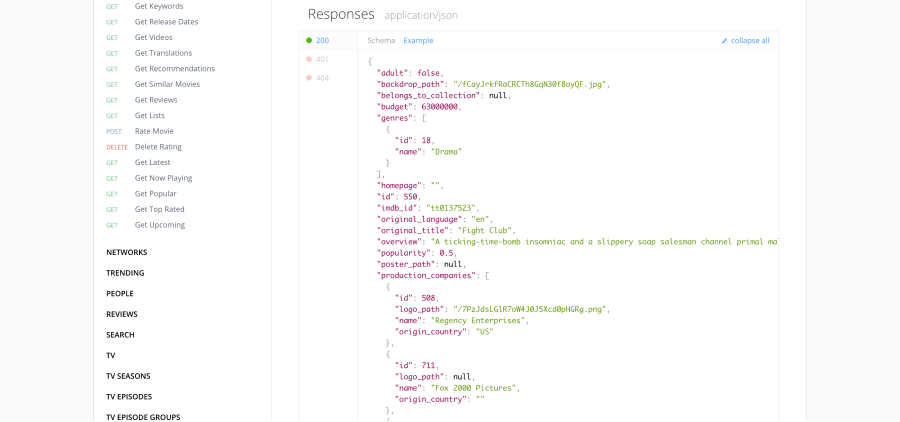Click the collapse all icon

click(x=725, y=41)
